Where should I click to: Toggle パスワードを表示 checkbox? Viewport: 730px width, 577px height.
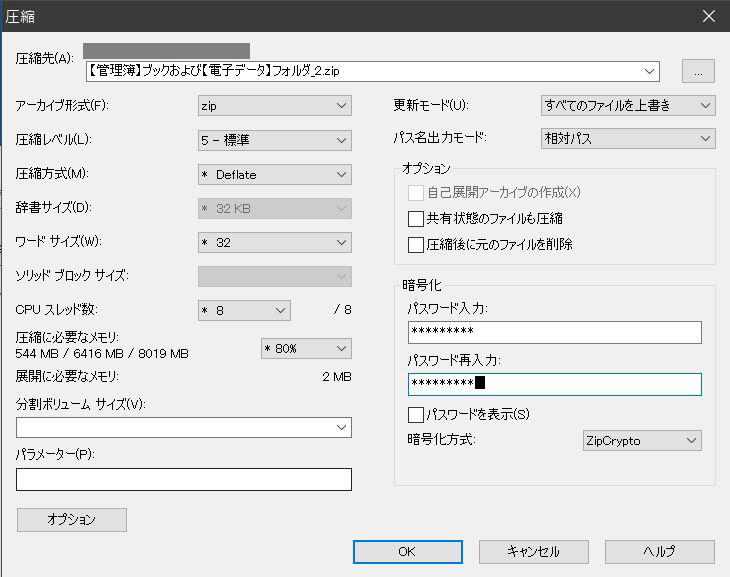[x=416, y=414]
